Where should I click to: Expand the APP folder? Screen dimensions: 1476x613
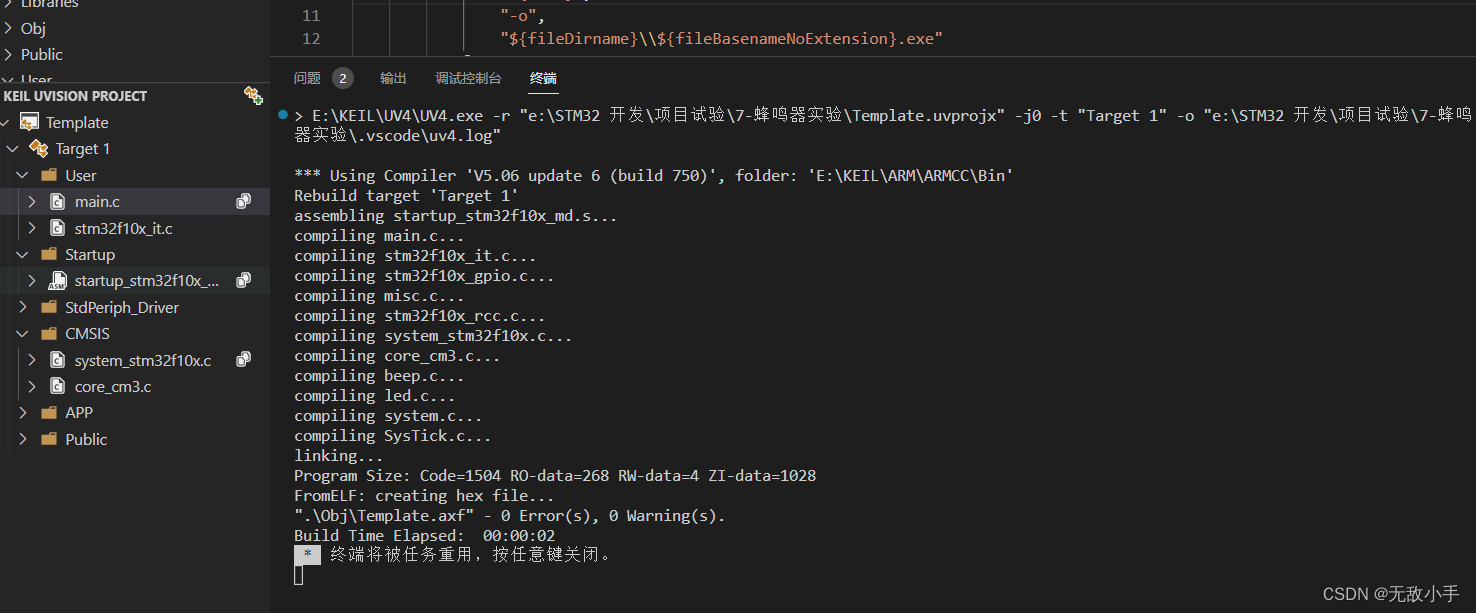23,413
